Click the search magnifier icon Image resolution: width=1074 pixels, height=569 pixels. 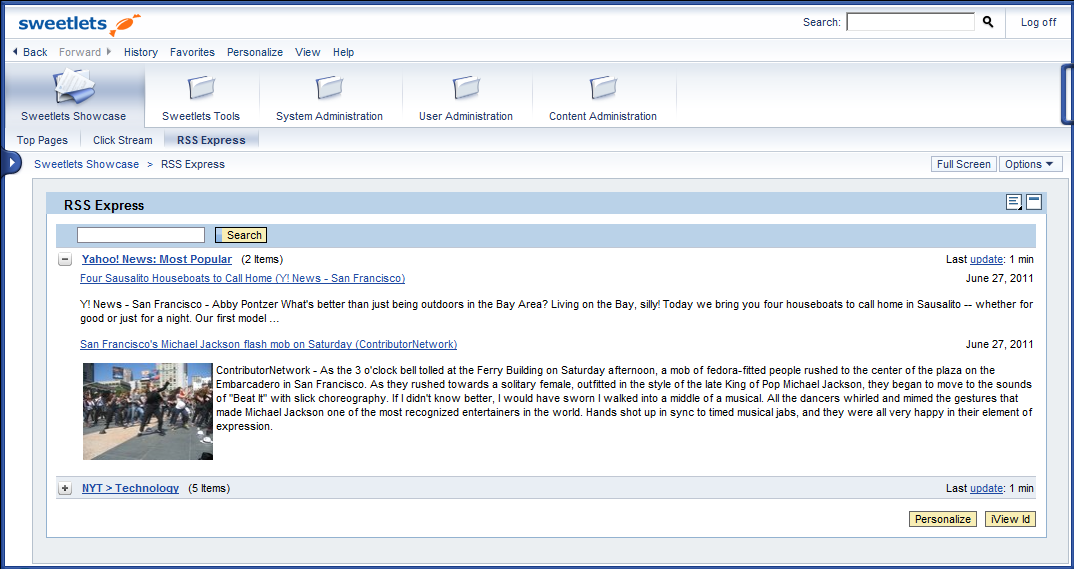(988, 22)
